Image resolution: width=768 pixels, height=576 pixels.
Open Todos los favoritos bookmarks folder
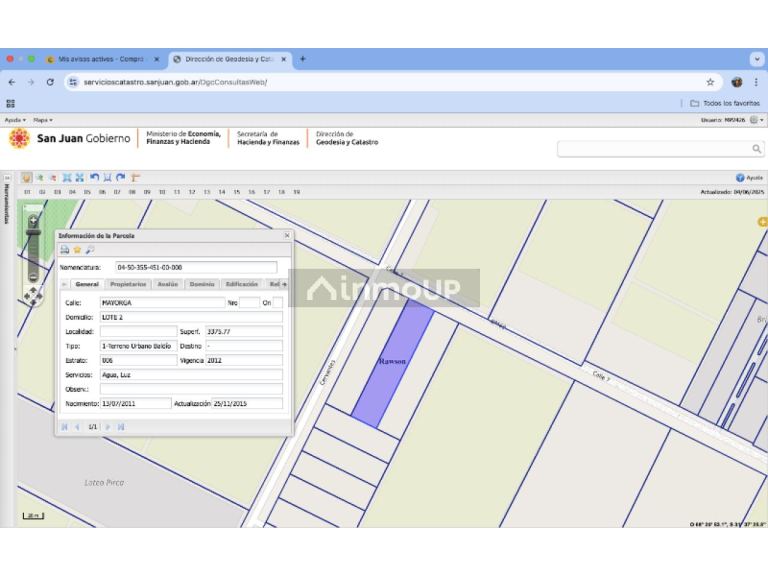(725, 103)
